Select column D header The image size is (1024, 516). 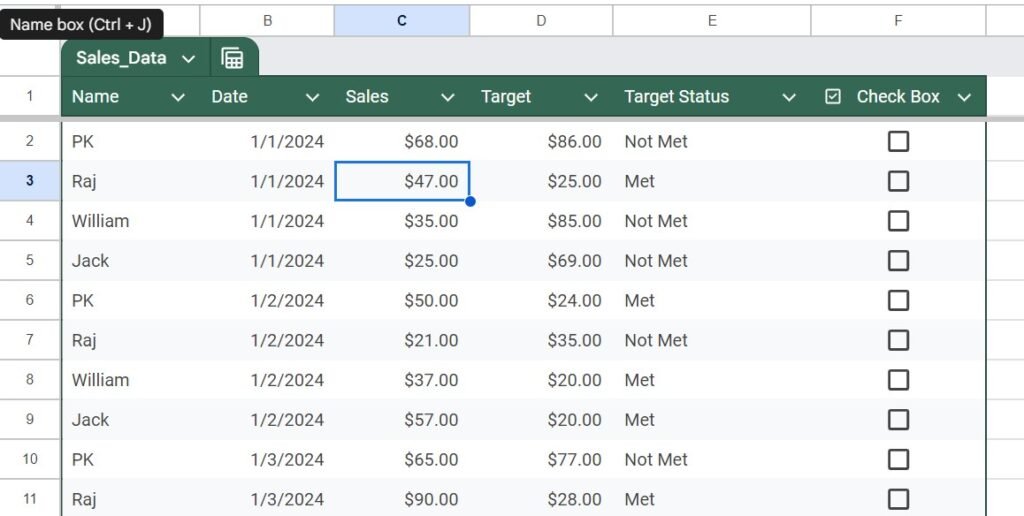(x=541, y=20)
